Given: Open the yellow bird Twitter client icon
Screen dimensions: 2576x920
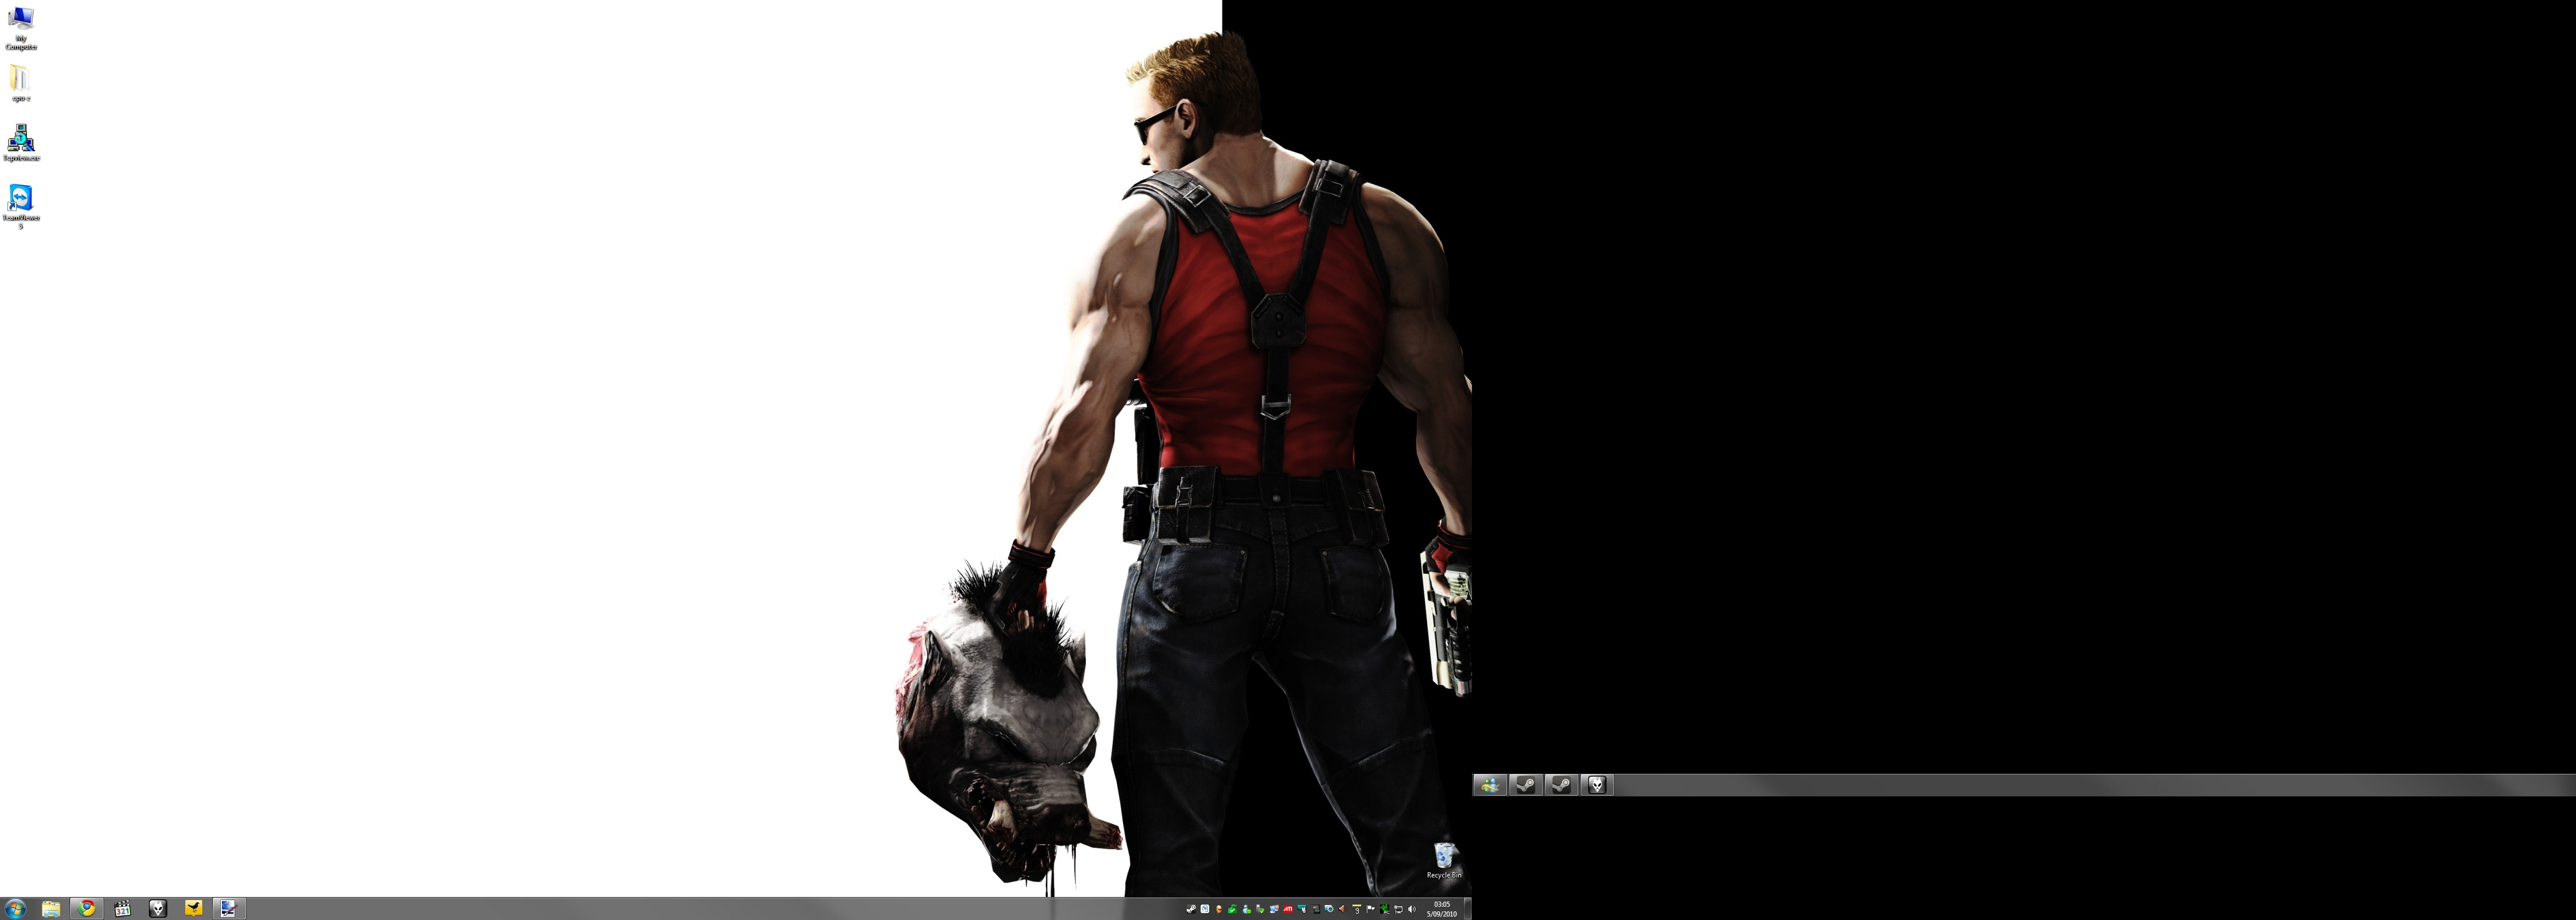Looking at the screenshot, I should (193, 908).
